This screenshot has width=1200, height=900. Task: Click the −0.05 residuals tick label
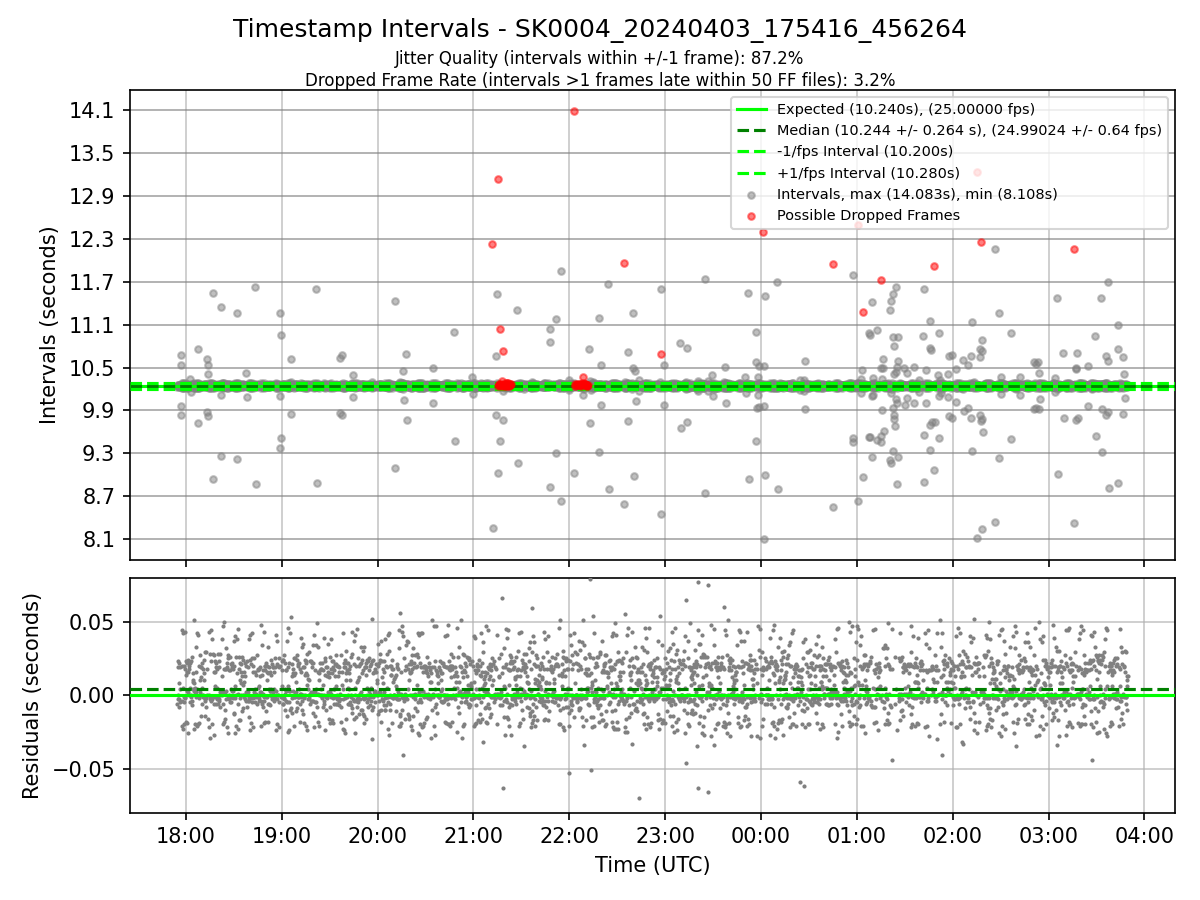pos(84,769)
